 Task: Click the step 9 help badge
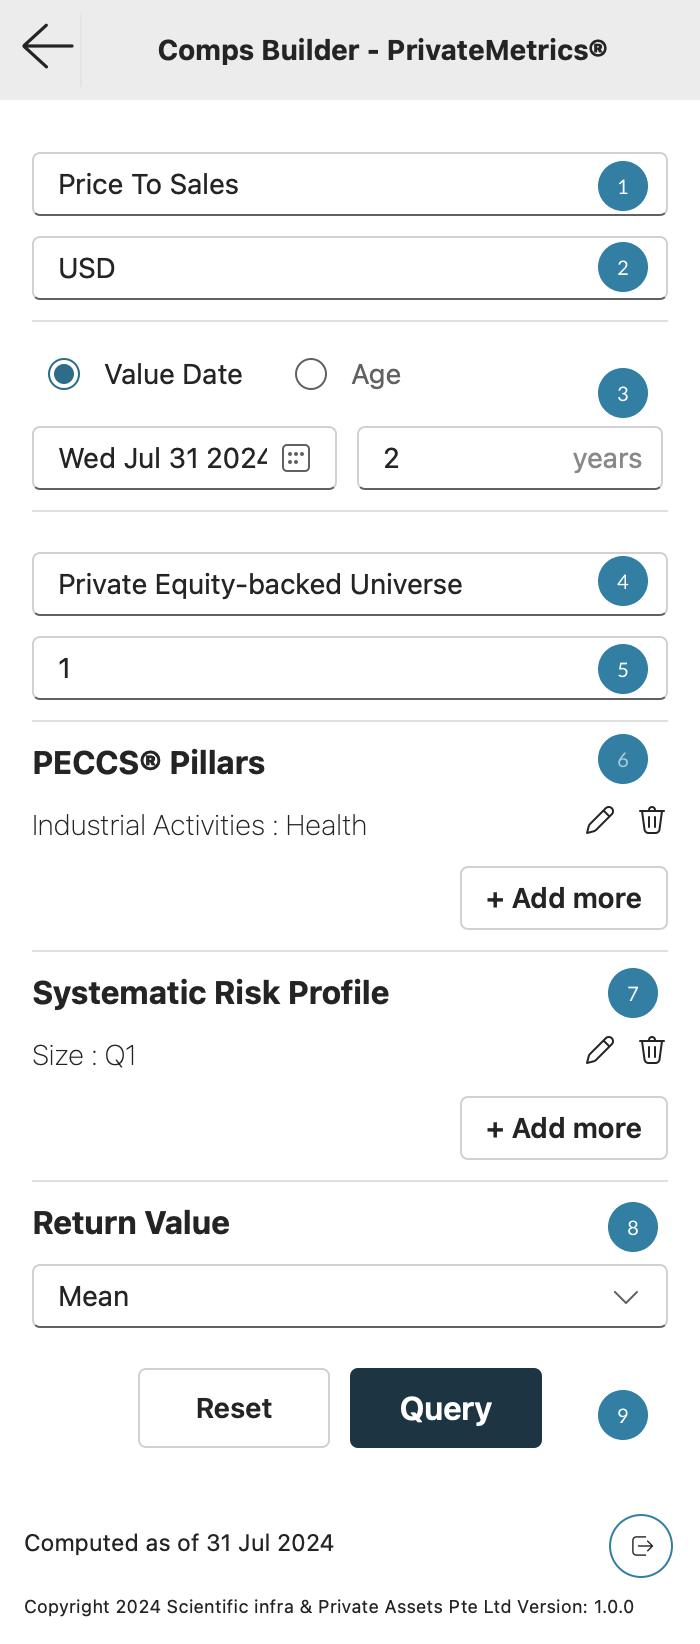pos(623,1415)
